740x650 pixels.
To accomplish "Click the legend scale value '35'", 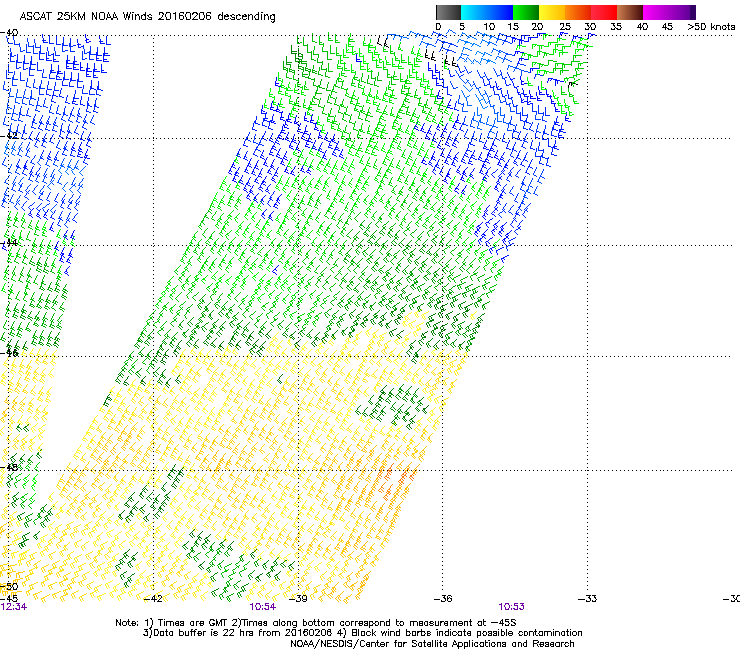I will click(616, 27).
